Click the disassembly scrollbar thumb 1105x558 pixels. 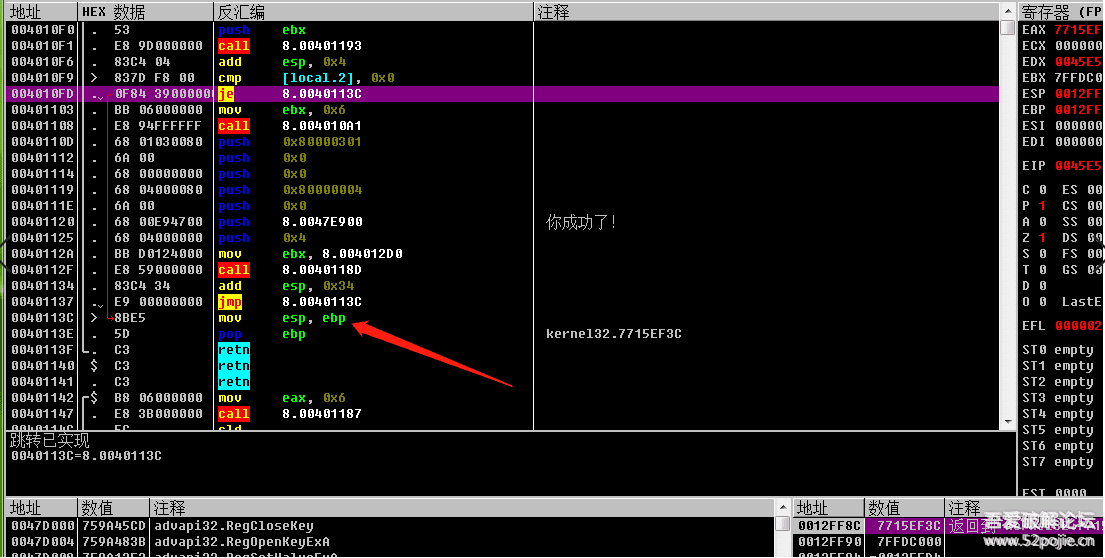click(x=1007, y=28)
